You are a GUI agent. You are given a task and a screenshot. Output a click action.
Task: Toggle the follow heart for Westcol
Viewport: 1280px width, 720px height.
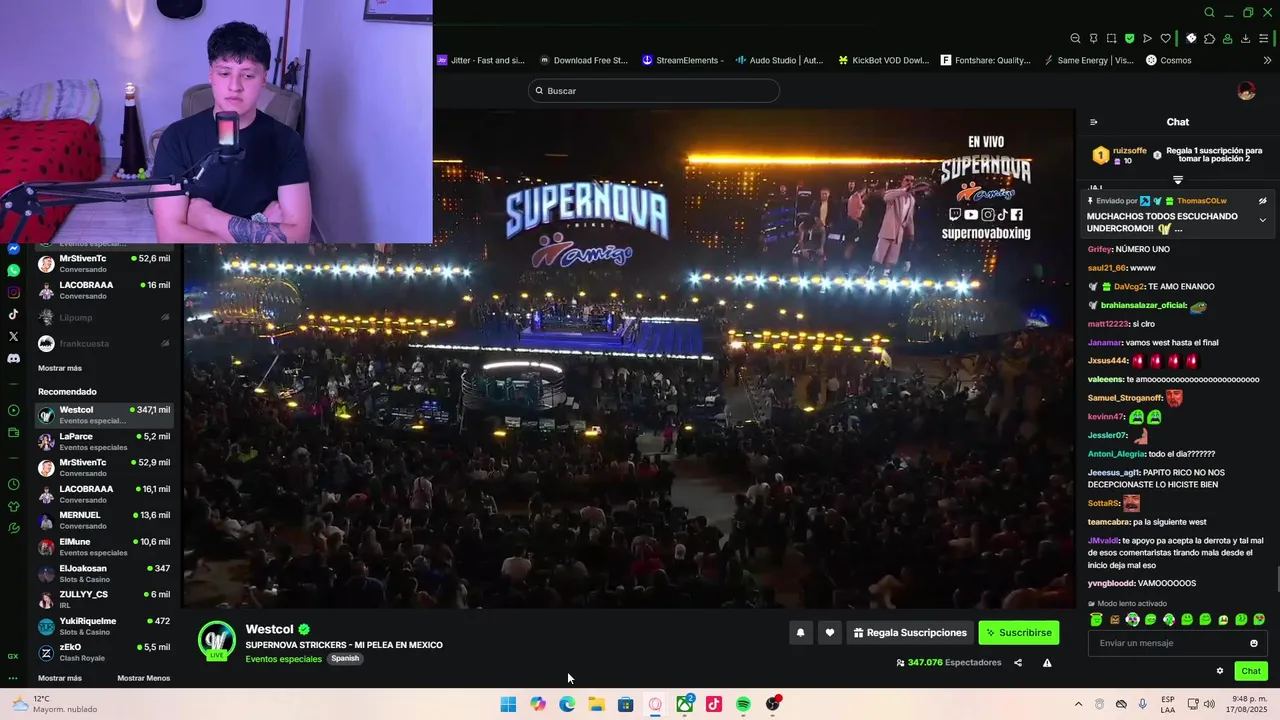point(829,632)
